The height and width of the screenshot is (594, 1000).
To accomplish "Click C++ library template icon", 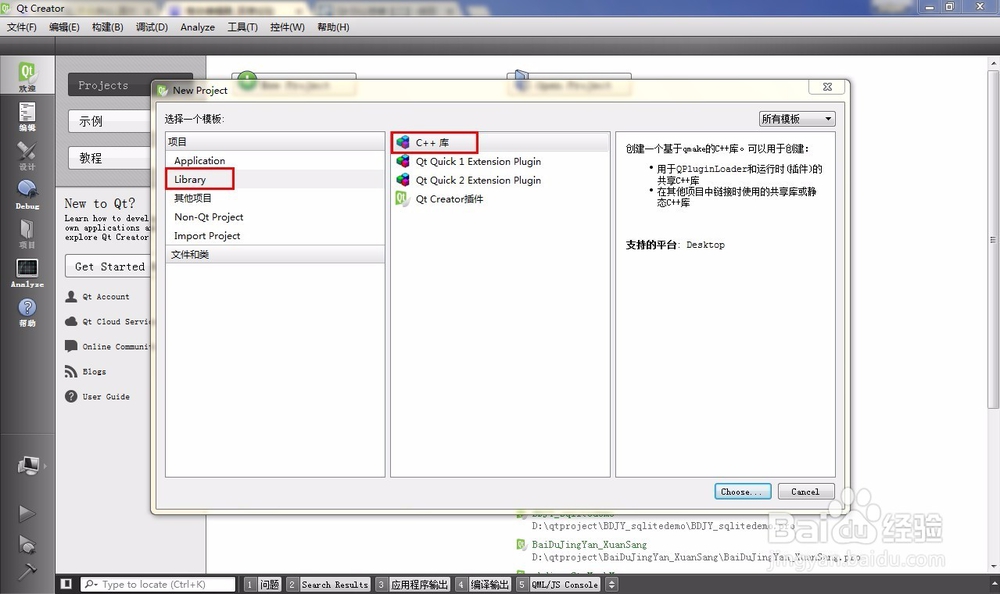I will click(402, 142).
